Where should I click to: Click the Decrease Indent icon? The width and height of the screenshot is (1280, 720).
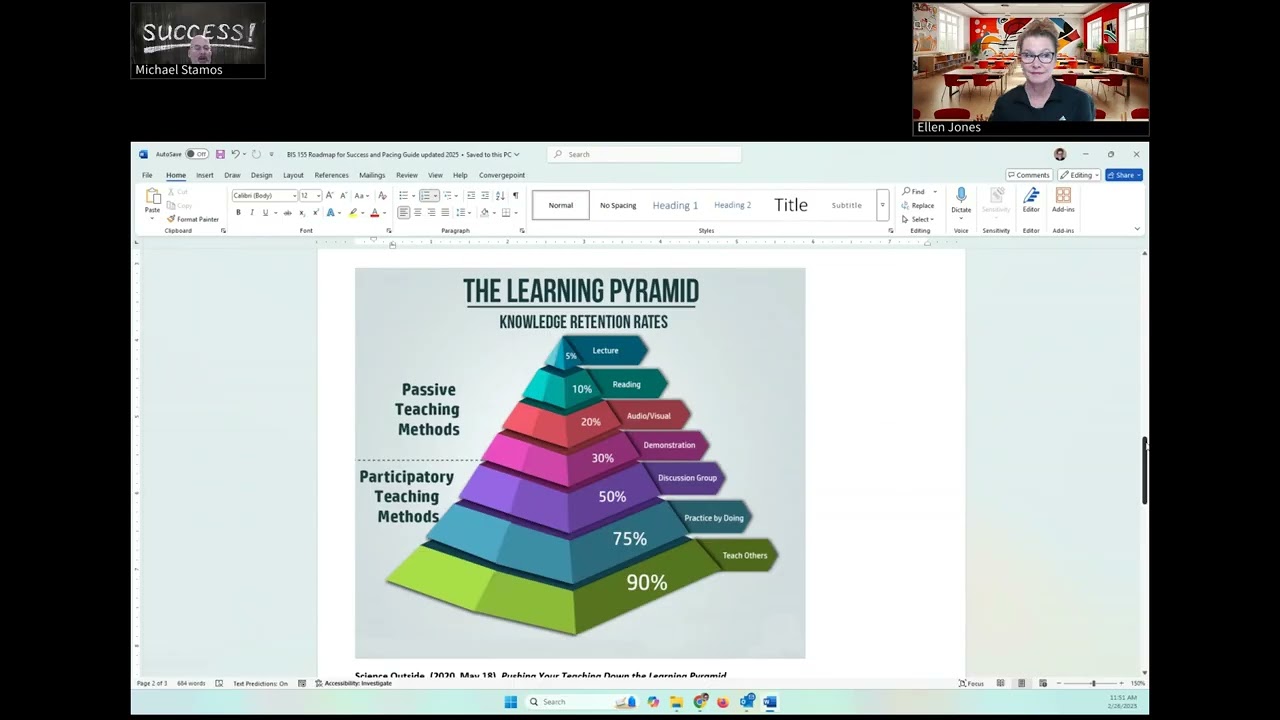pos(471,195)
